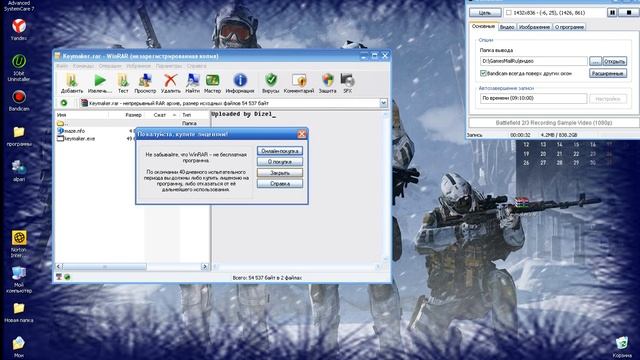Click Закрыть to dismiss the license dialog

pos(280,173)
